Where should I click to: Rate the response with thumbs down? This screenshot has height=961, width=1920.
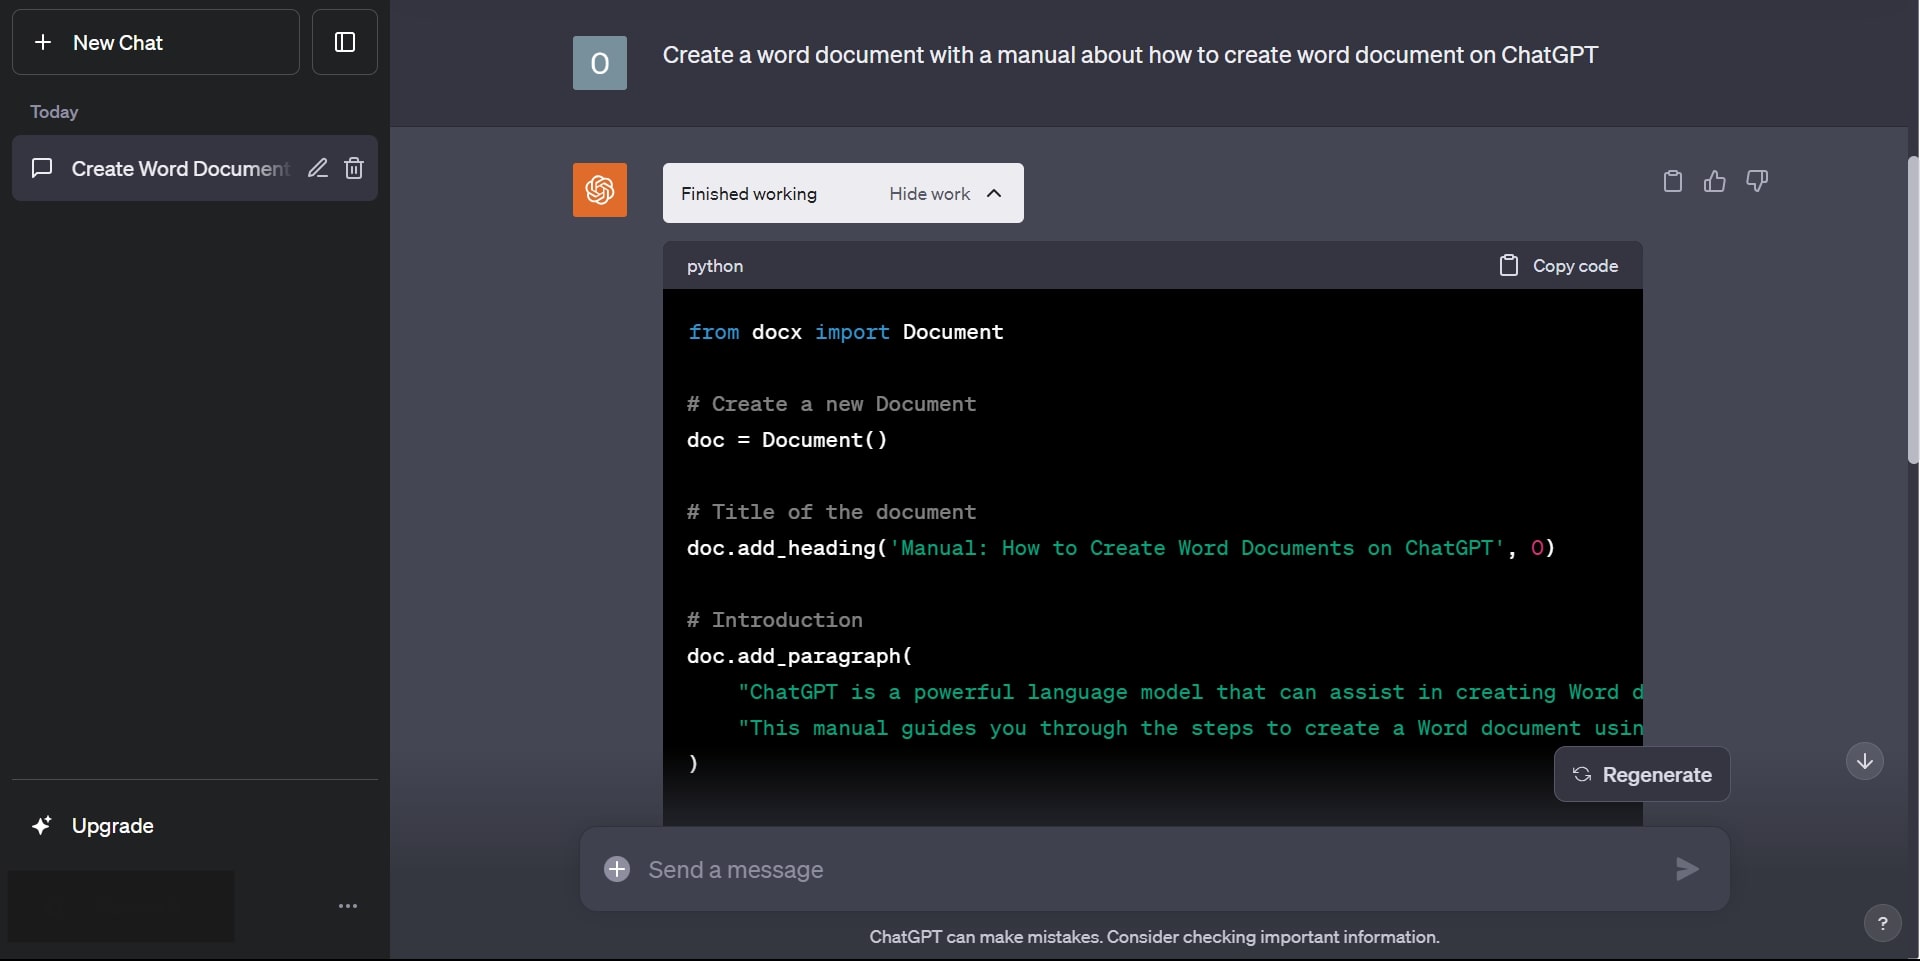[x=1757, y=181]
